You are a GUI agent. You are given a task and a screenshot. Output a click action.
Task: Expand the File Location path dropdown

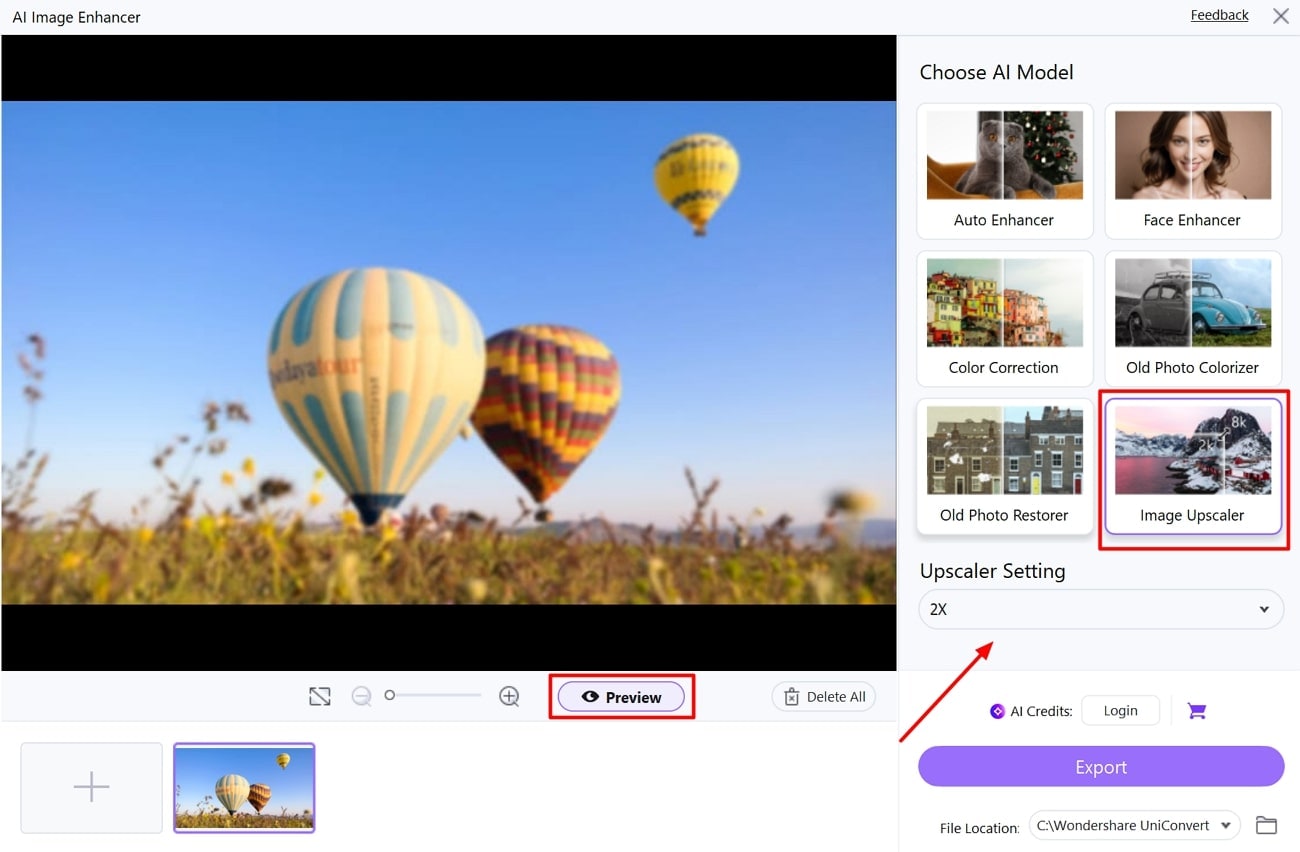[x=1135, y=825]
